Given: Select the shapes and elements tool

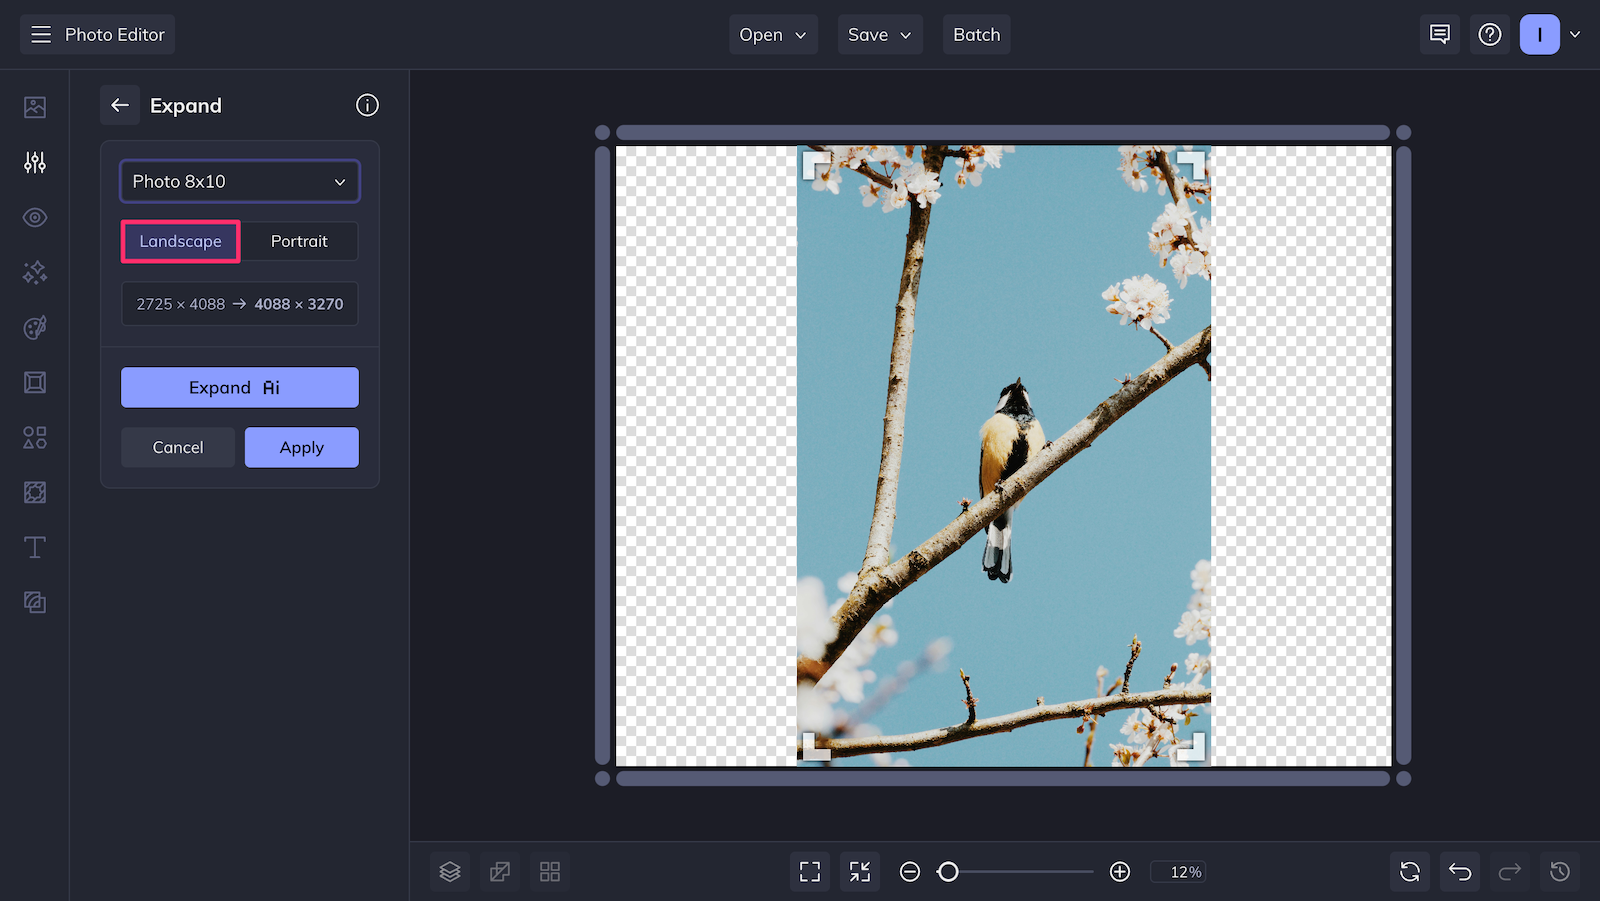Looking at the screenshot, I should pyautogui.click(x=34, y=437).
